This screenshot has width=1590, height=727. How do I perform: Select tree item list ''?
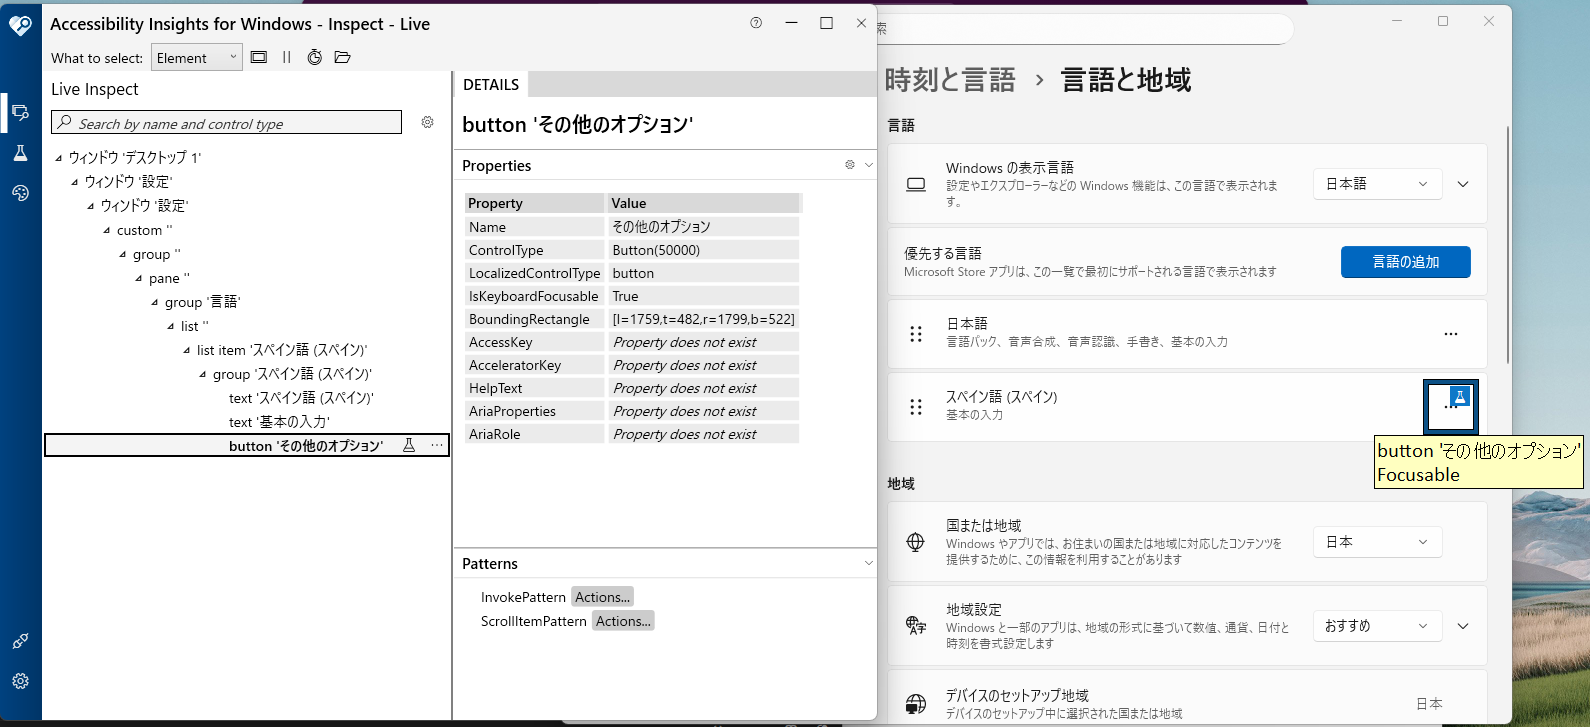click(194, 326)
